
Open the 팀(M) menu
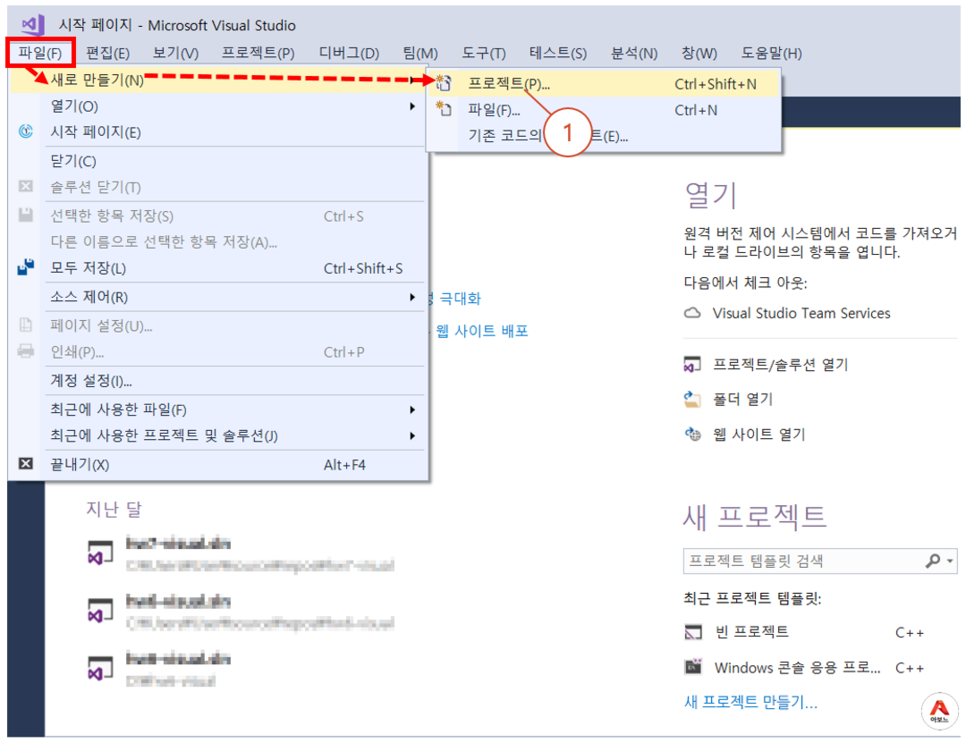click(420, 53)
